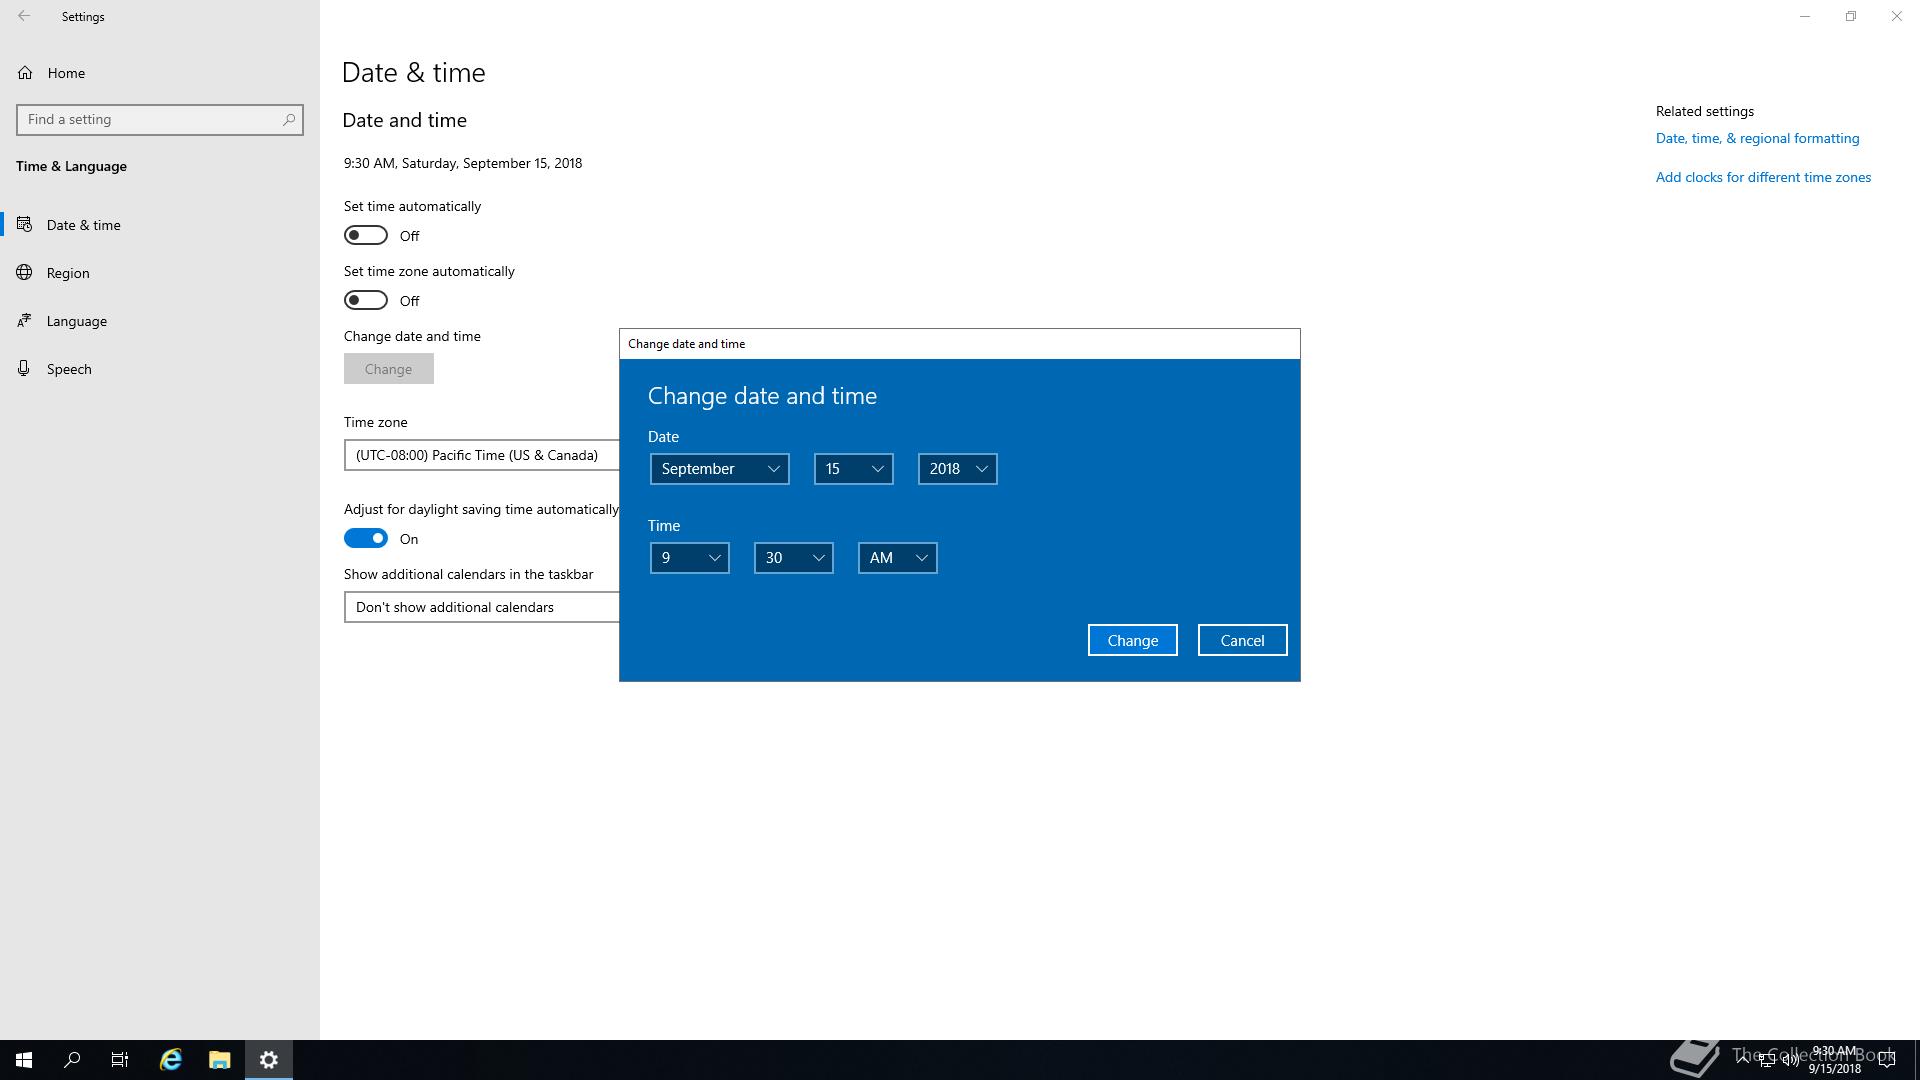This screenshot has height=1080, width=1920.
Task: Click the Windows Start button
Action: (24, 1060)
